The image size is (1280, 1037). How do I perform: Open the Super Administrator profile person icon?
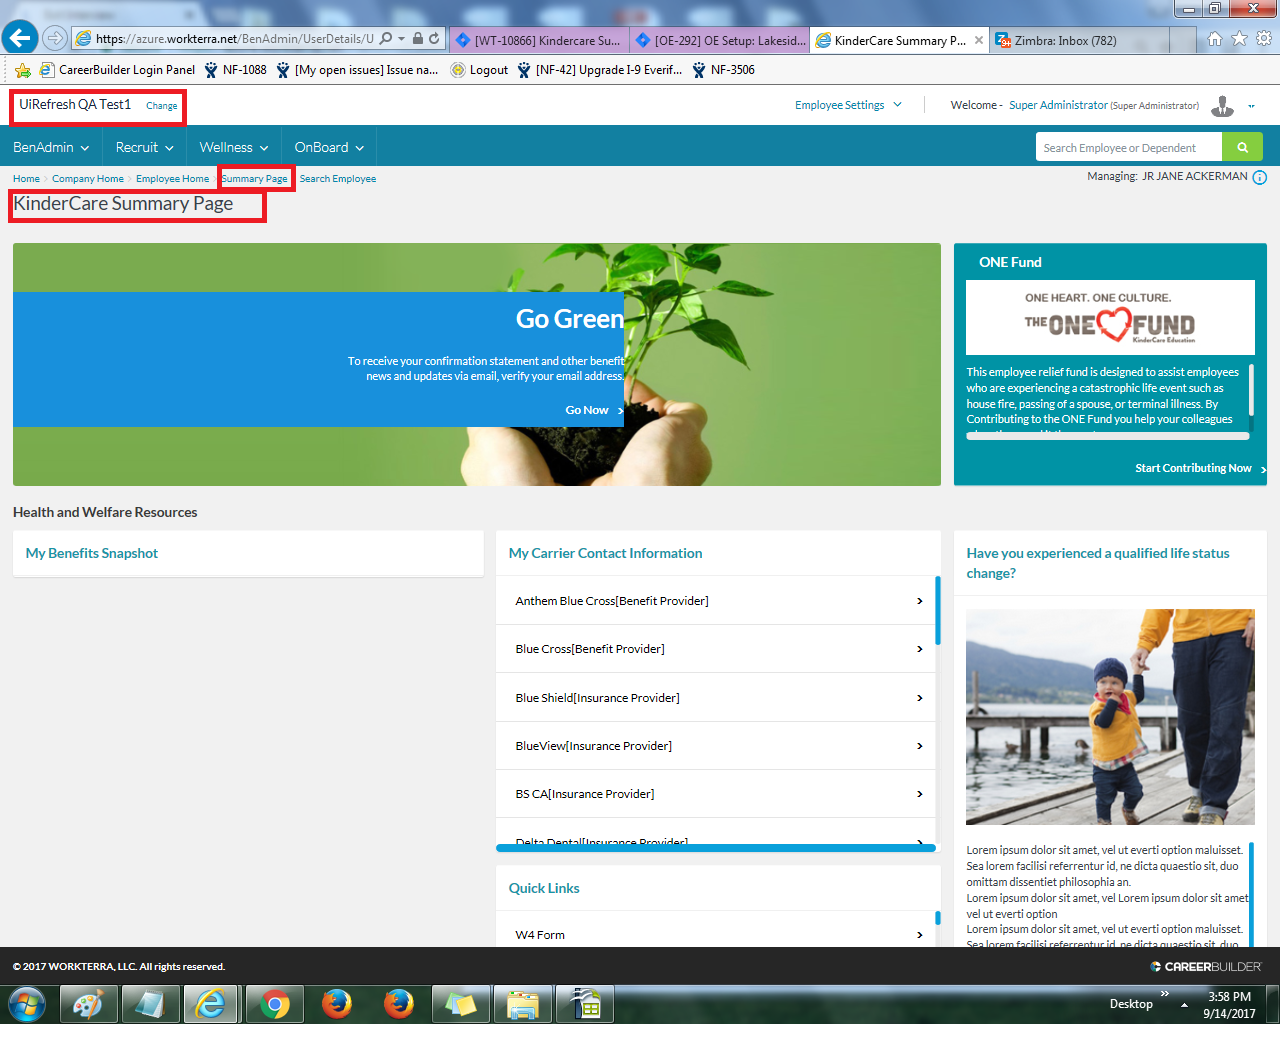pyautogui.click(x=1222, y=105)
